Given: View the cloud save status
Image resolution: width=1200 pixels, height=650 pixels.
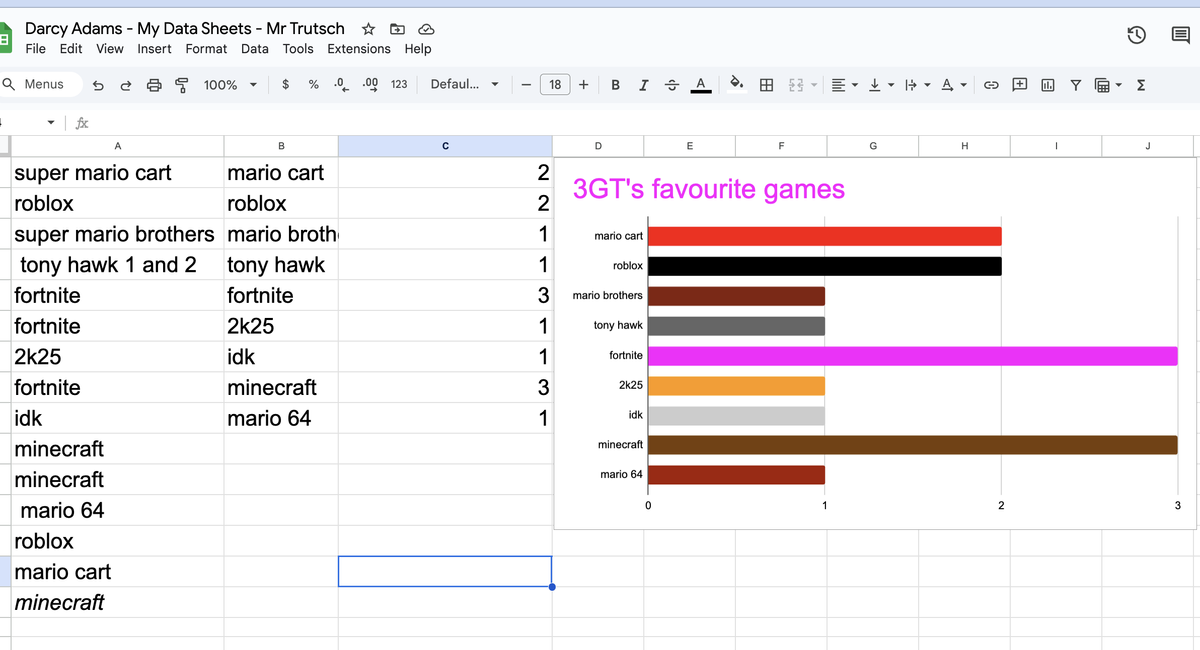Looking at the screenshot, I should point(425,29).
